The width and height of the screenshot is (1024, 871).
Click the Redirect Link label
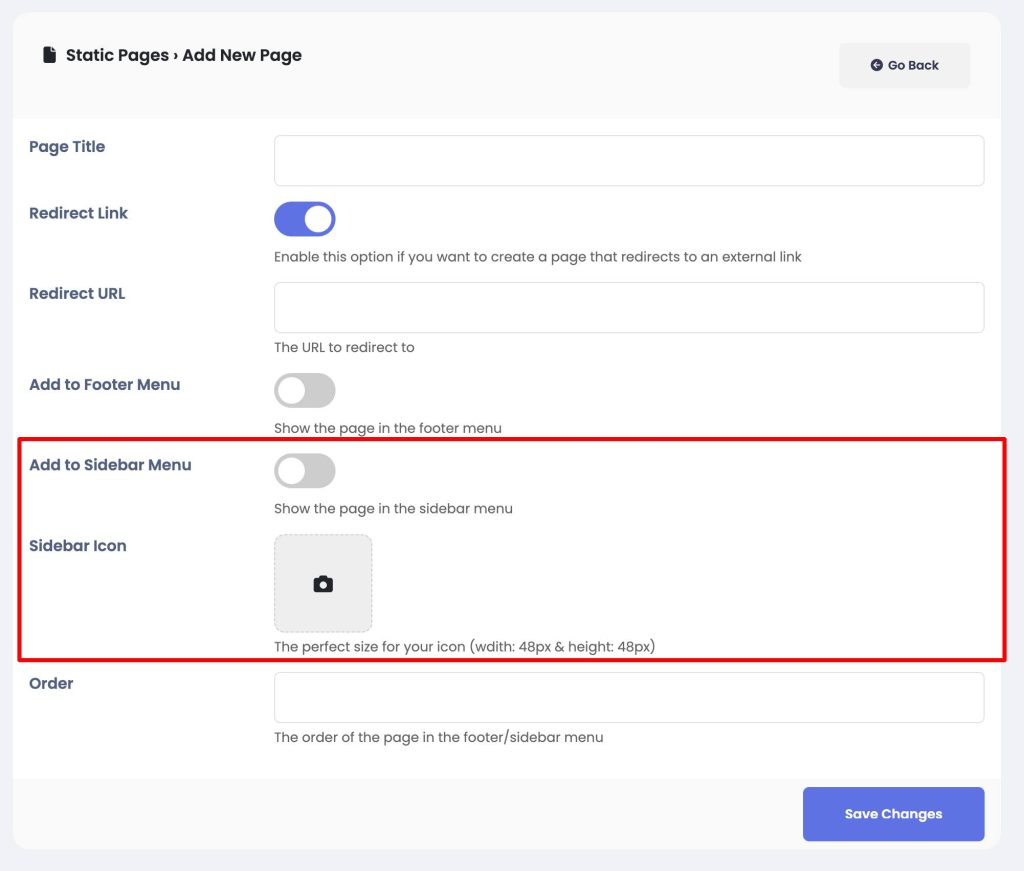(x=78, y=214)
